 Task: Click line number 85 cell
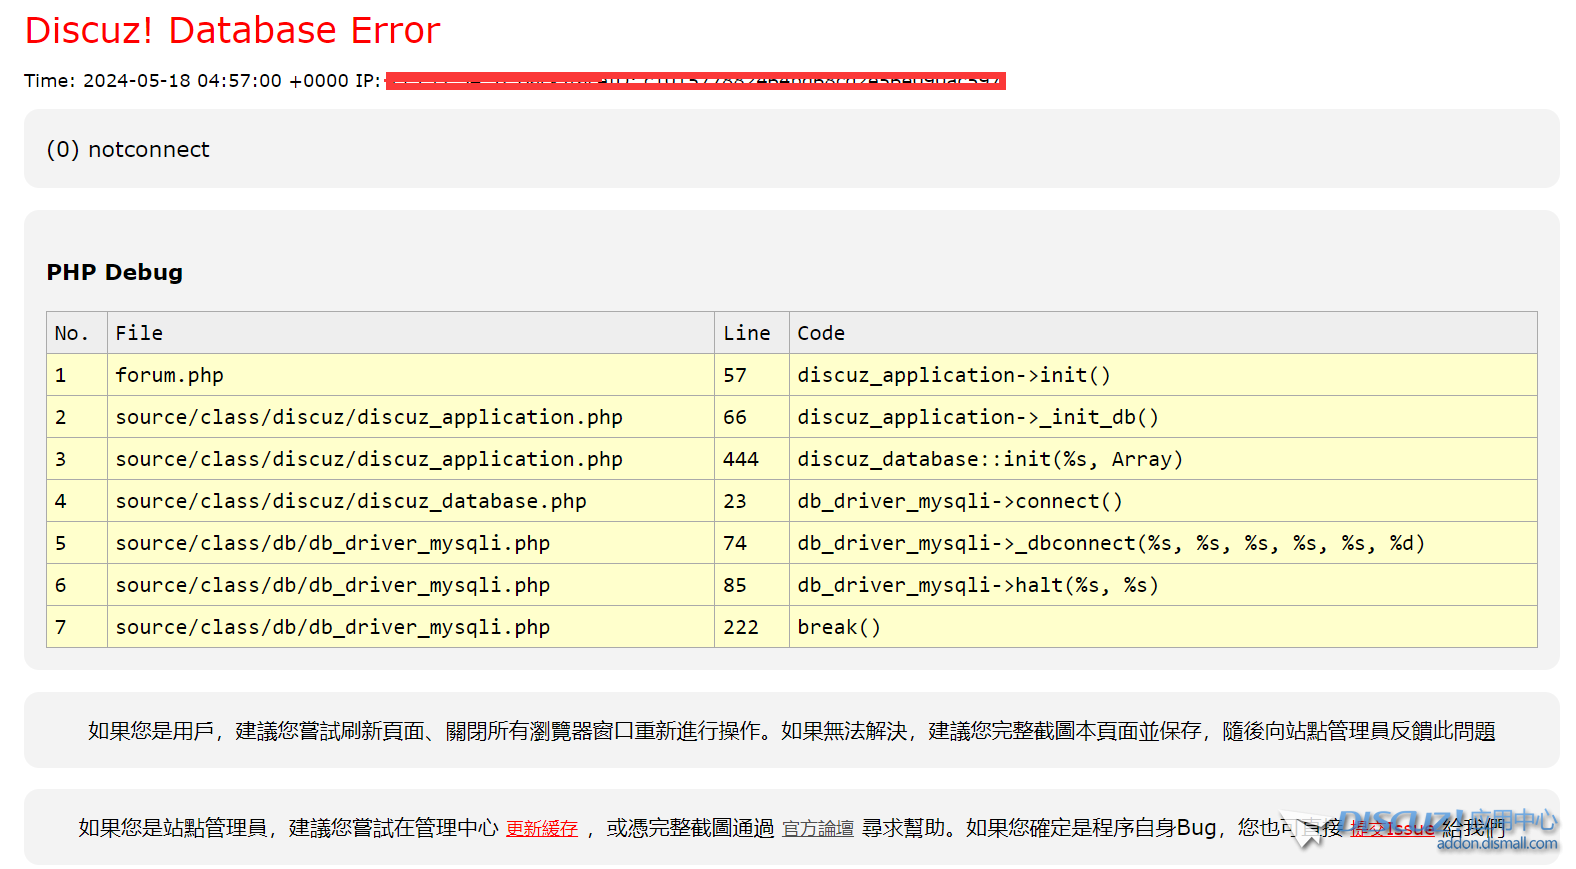[x=752, y=585]
